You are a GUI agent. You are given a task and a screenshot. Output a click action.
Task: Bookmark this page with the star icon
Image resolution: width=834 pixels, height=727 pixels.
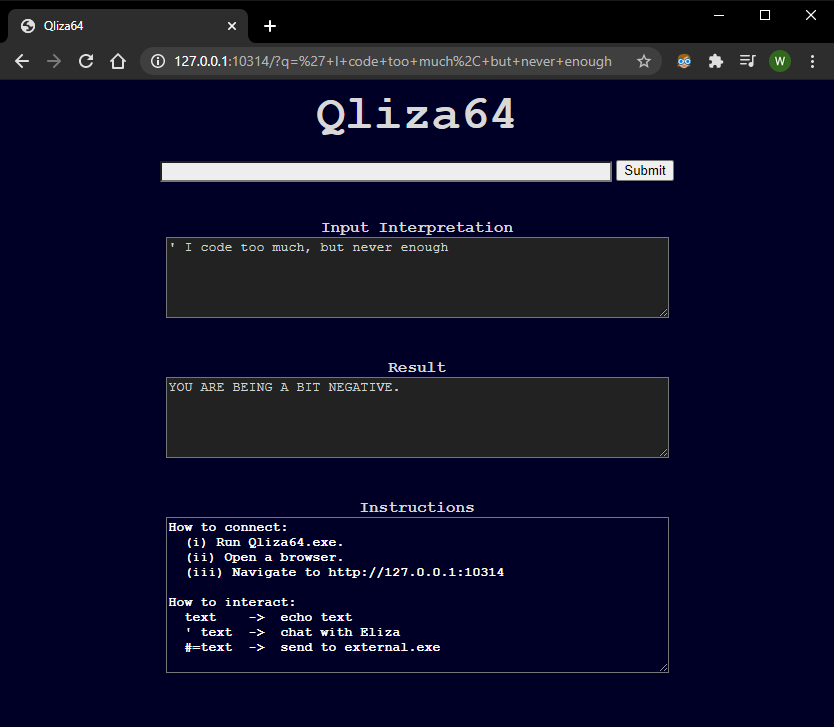644,61
